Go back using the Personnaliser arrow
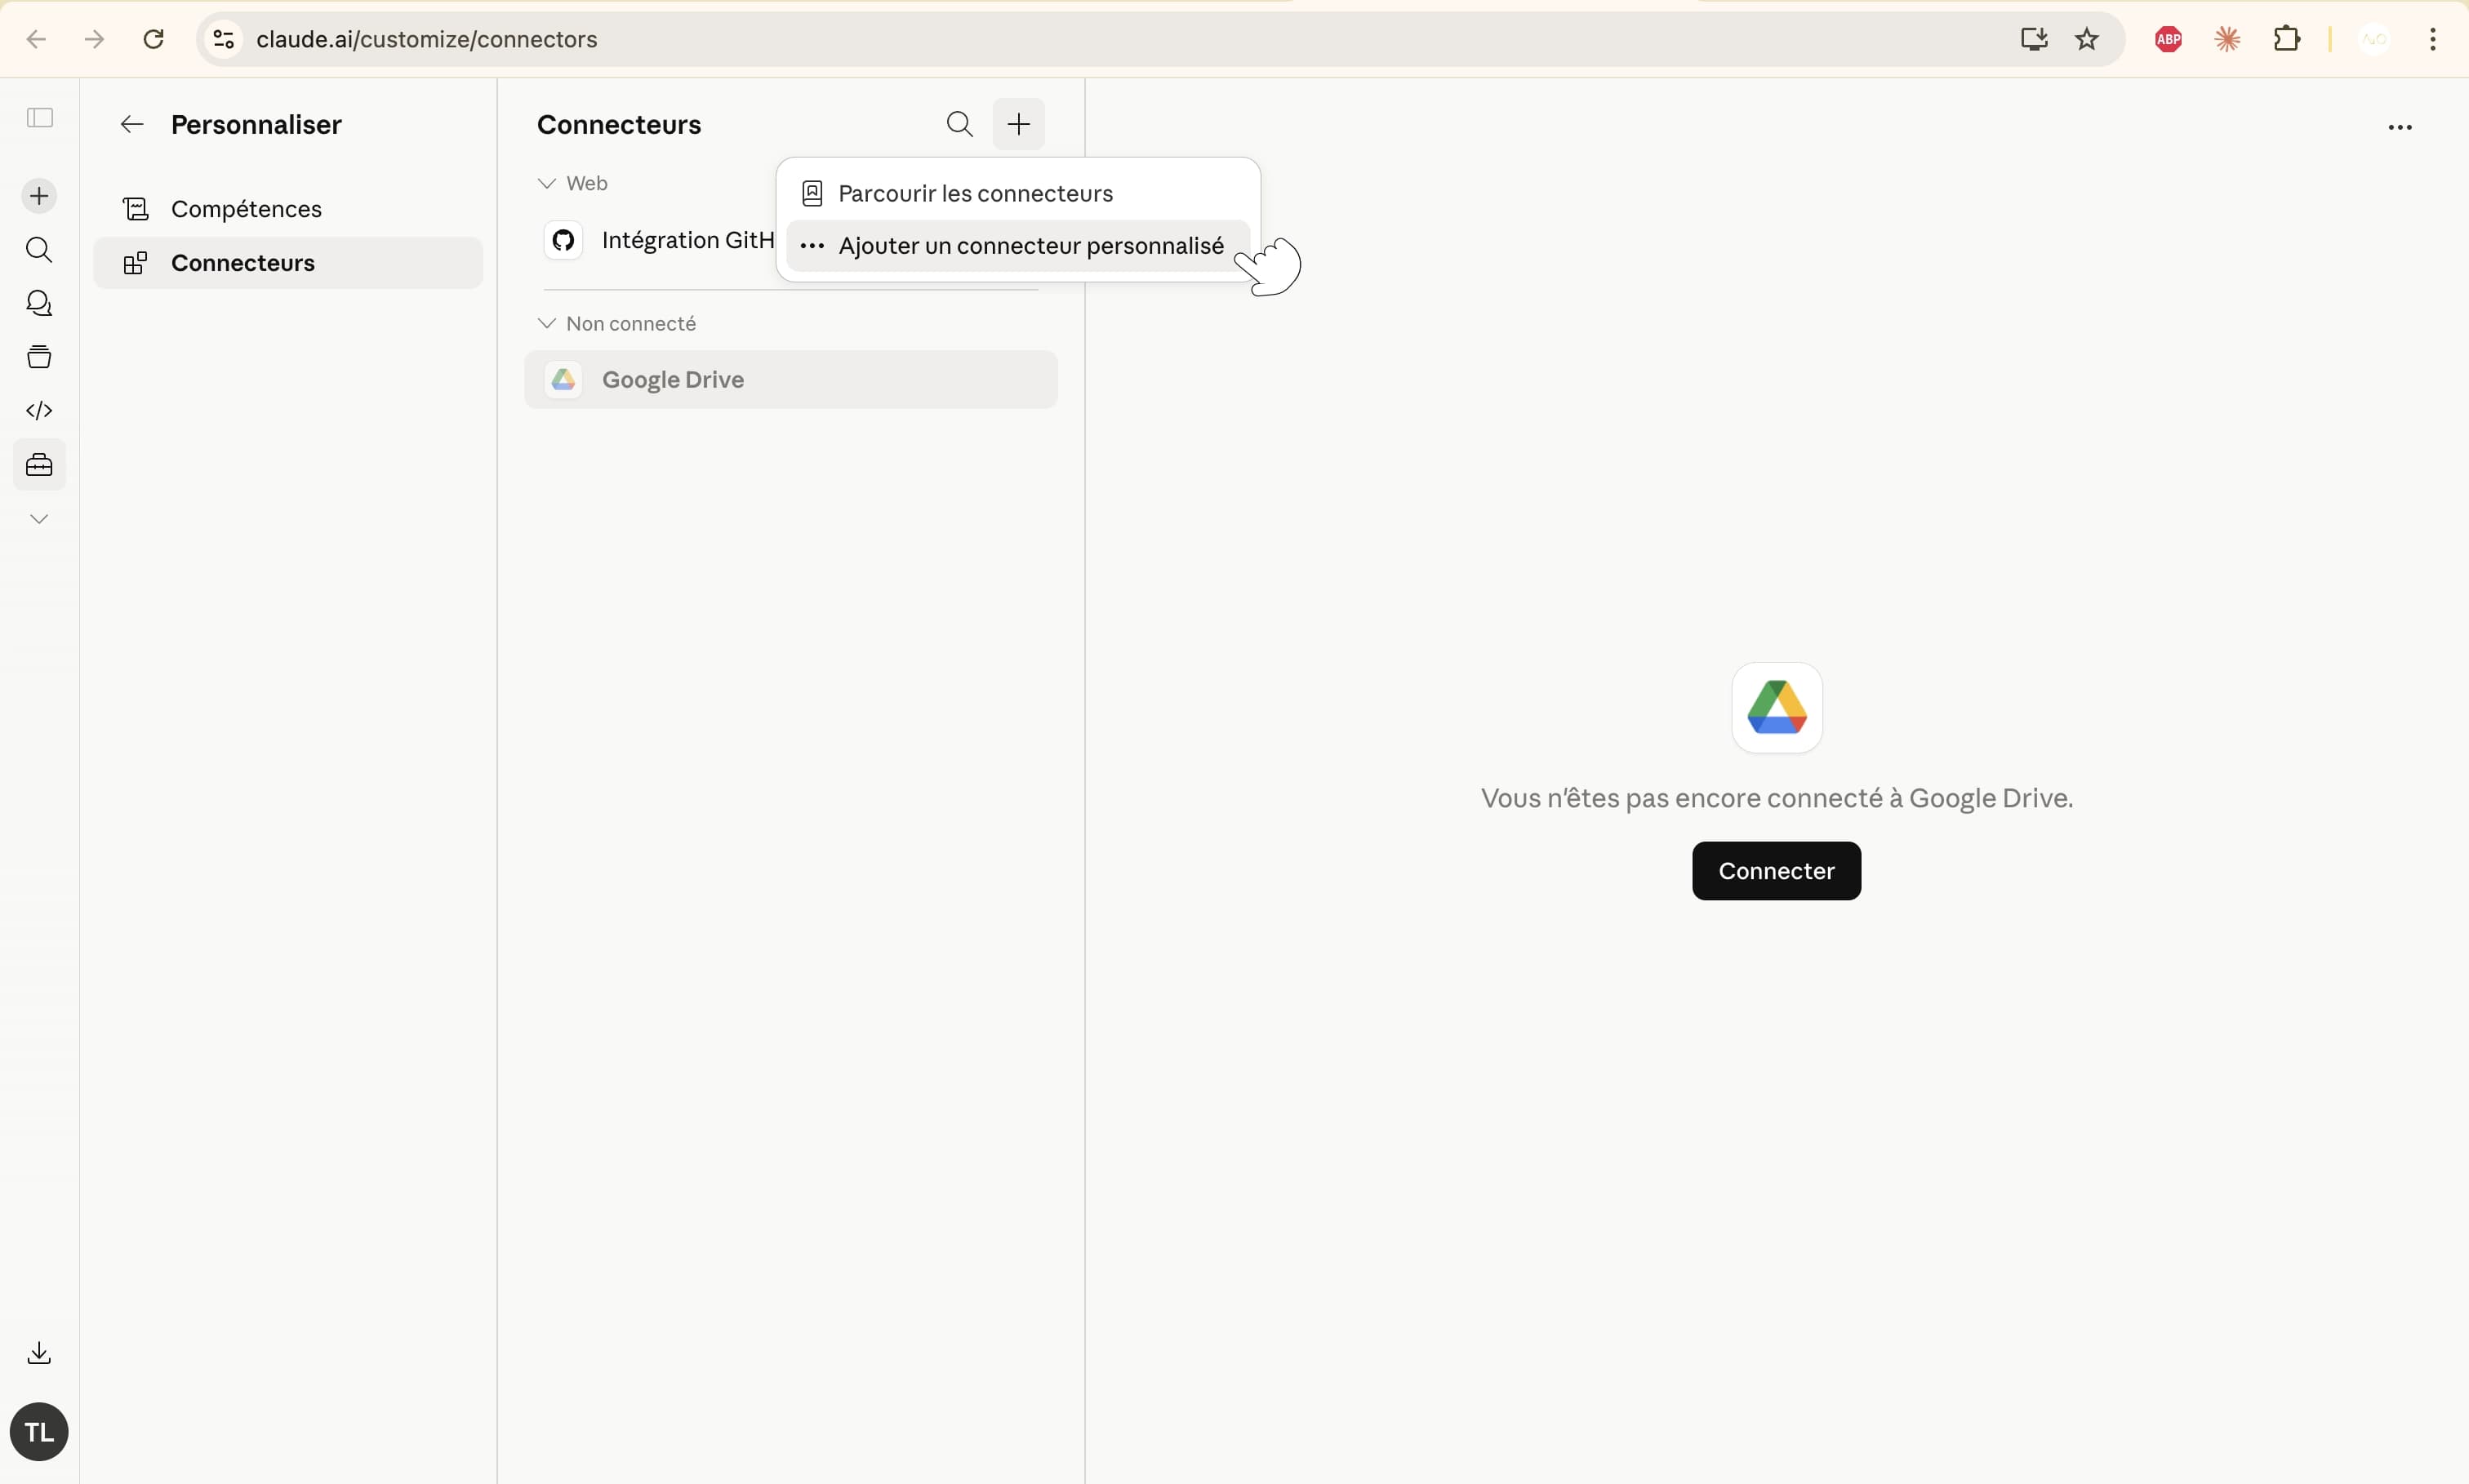Image resolution: width=2469 pixels, height=1484 pixels. point(132,124)
